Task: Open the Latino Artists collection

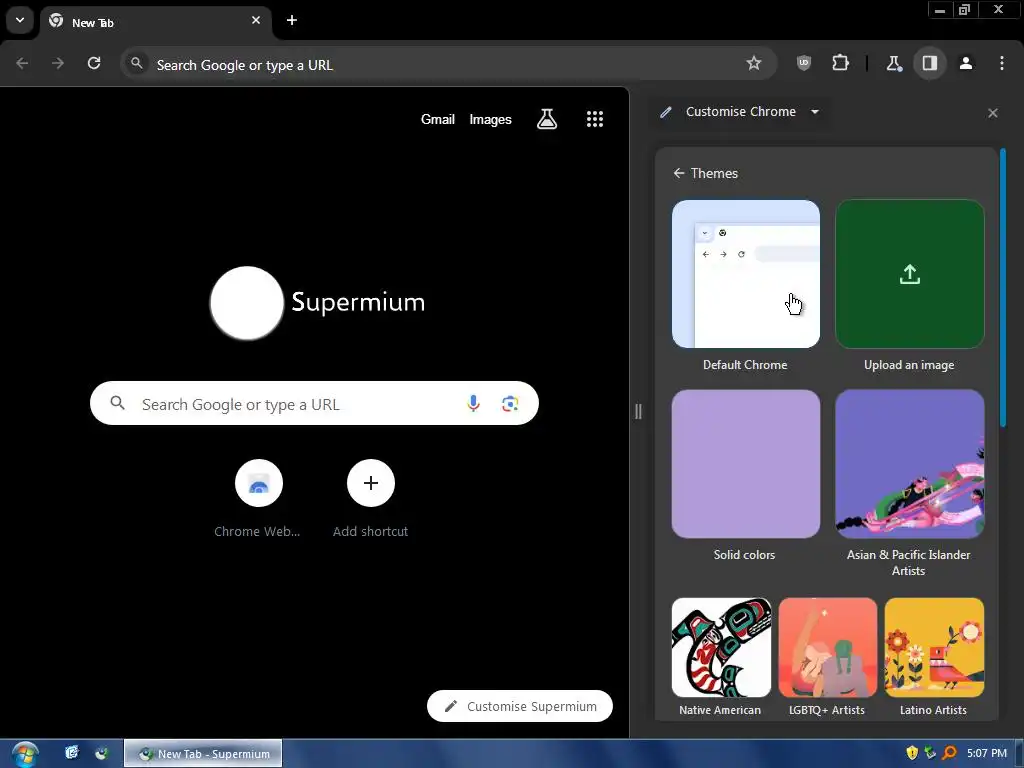Action: click(934, 647)
